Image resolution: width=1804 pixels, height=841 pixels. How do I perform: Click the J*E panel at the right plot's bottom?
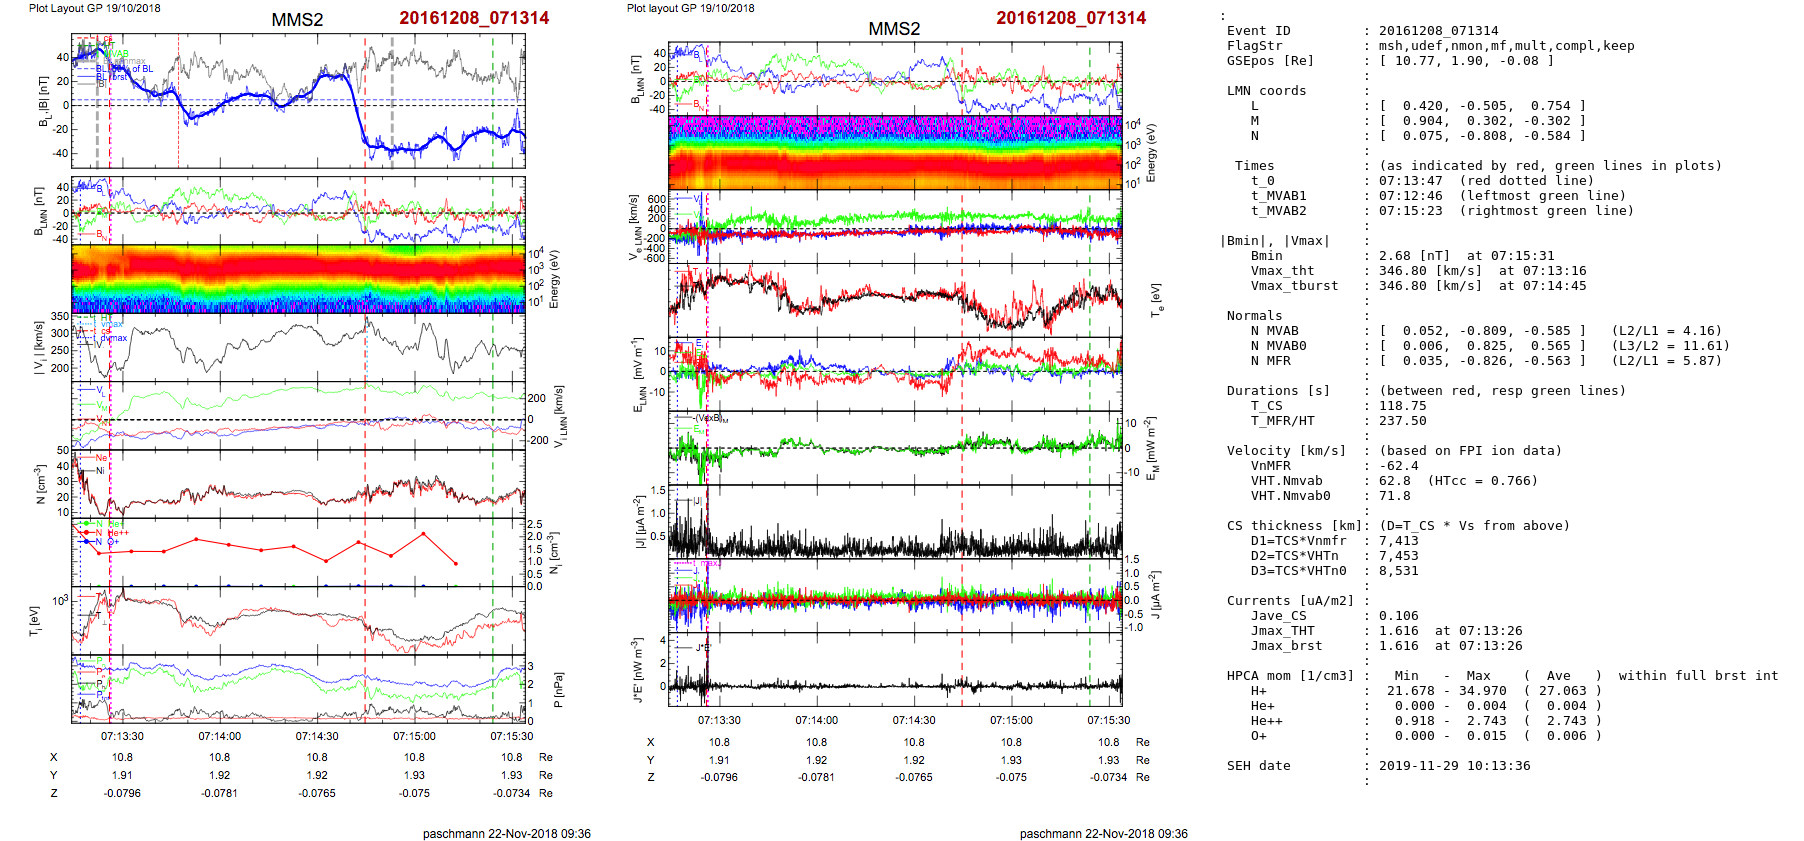tap(895, 670)
